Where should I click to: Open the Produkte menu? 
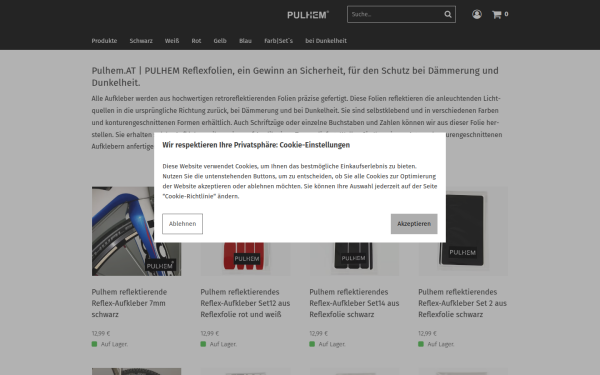104,41
